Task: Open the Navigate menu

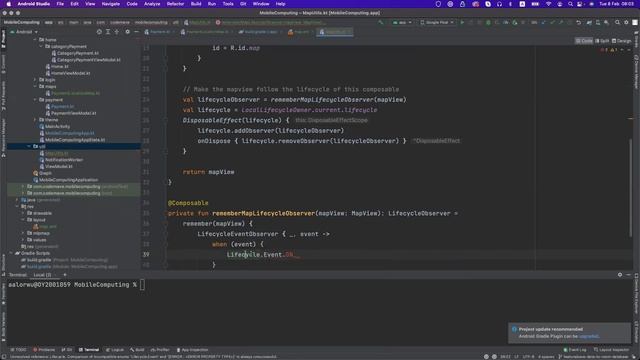Action: coord(111,4)
